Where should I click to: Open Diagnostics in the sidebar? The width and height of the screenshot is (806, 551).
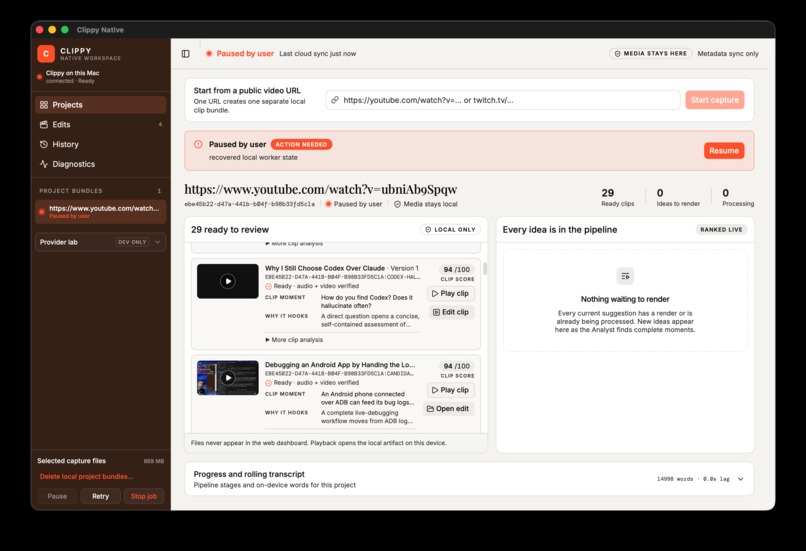coord(100,164)
